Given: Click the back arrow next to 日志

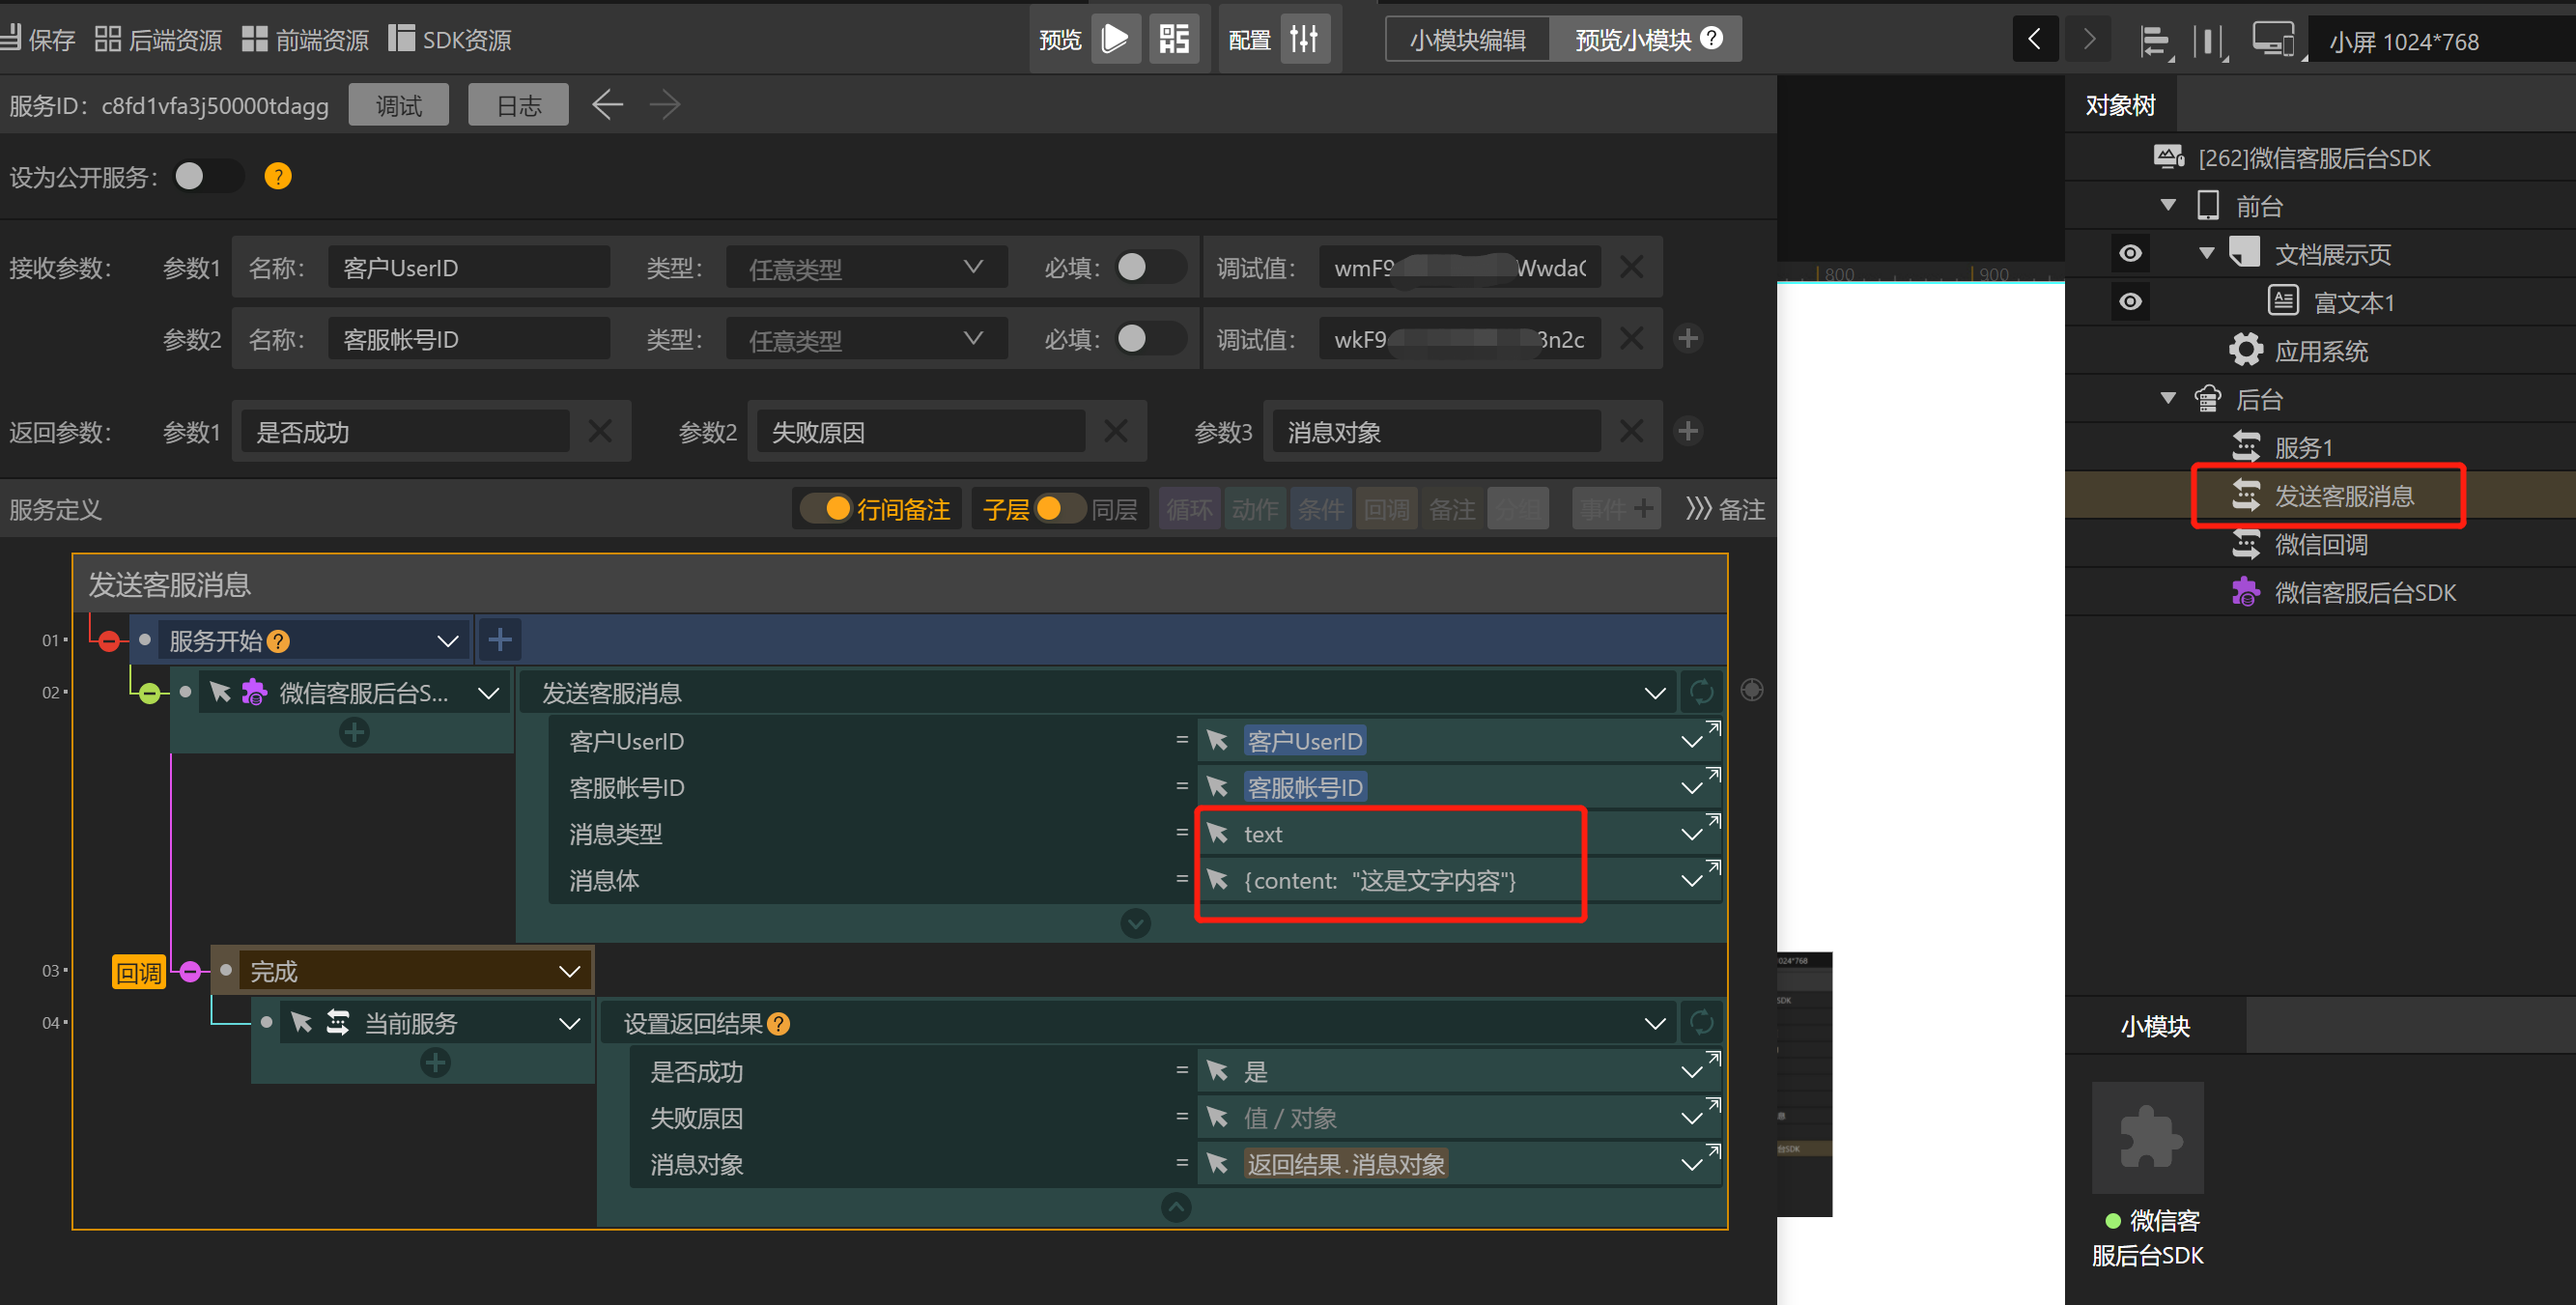Looking at the screenshot, I should (607, 105).
